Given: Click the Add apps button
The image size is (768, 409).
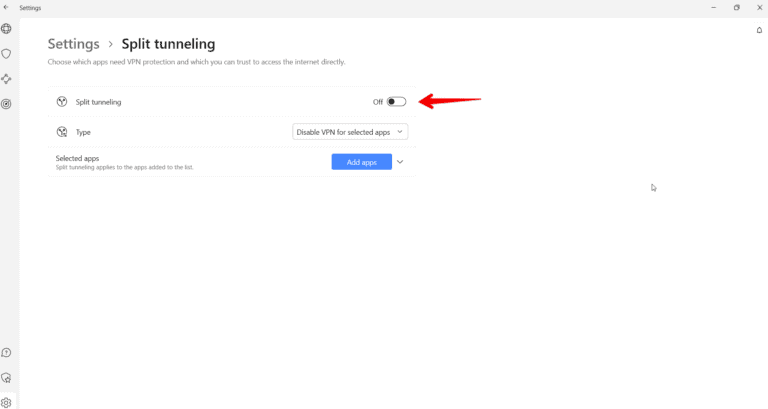Looking at the screenshot, I should pyautogui.click(x=361, y=162).
